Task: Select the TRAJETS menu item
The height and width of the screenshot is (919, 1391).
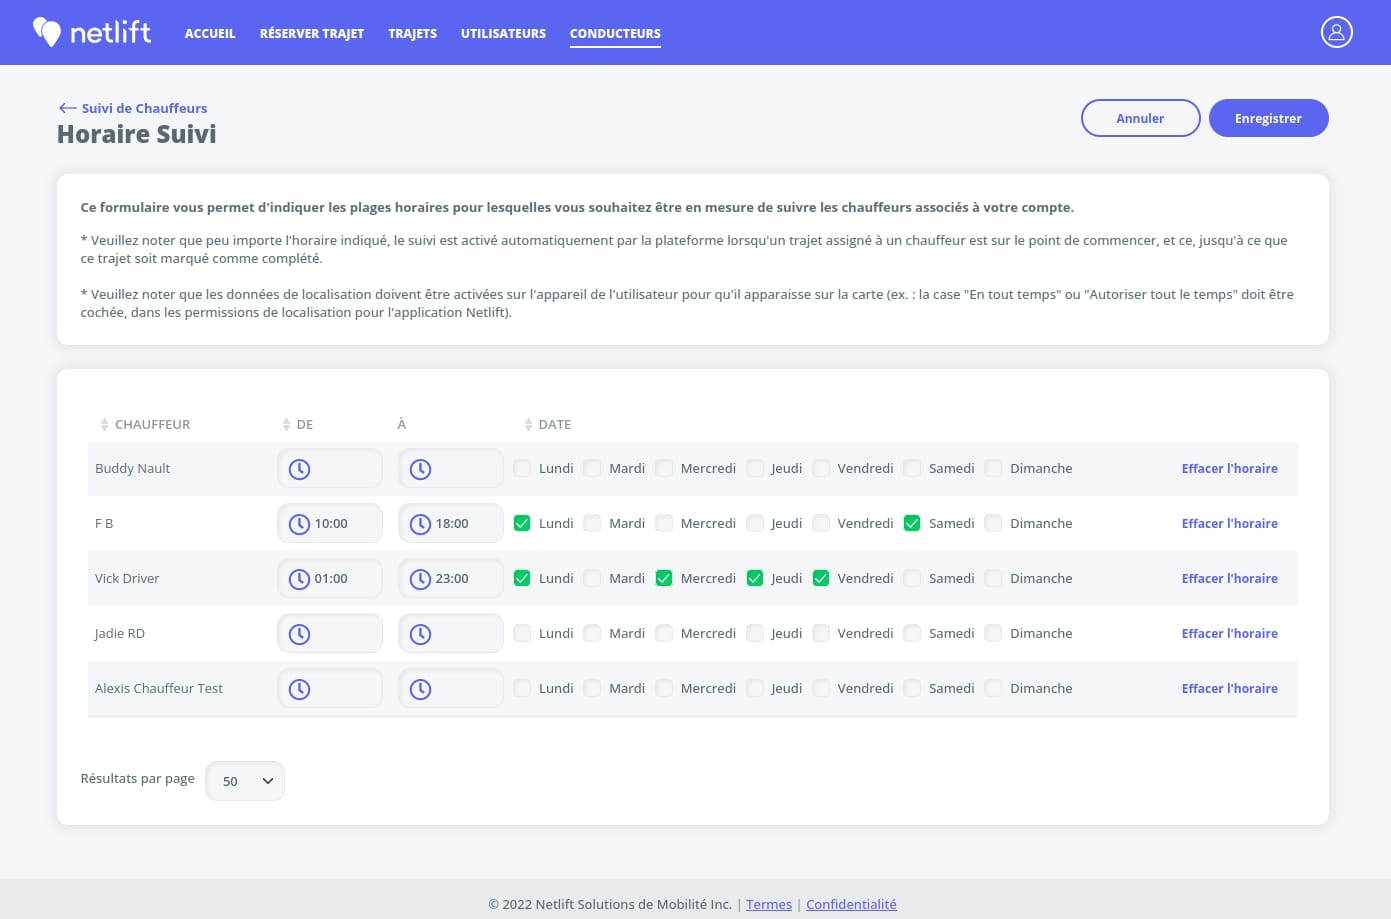Action: click(x=413, y=33)
